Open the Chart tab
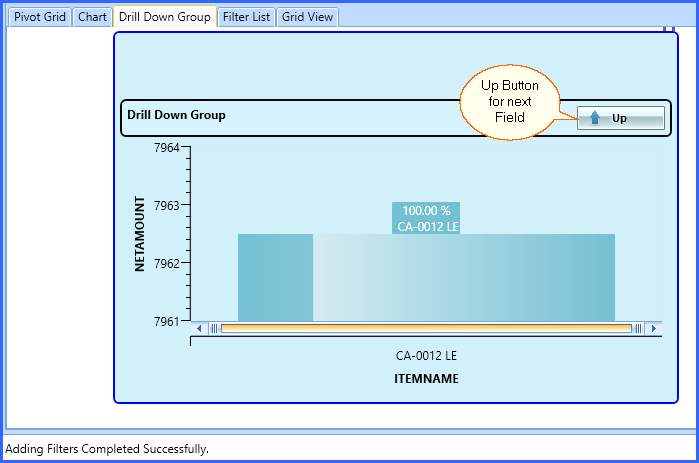This screenshot has height=463, width=699. (93, 17)
